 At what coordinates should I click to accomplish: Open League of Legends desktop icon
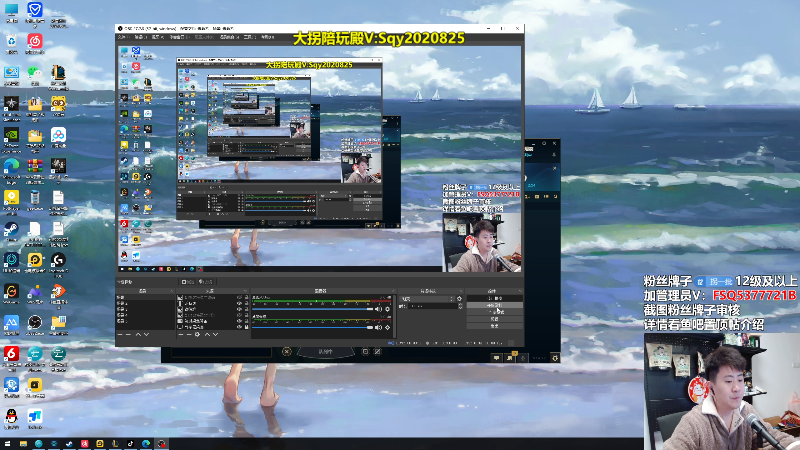(x=58, y=74)
